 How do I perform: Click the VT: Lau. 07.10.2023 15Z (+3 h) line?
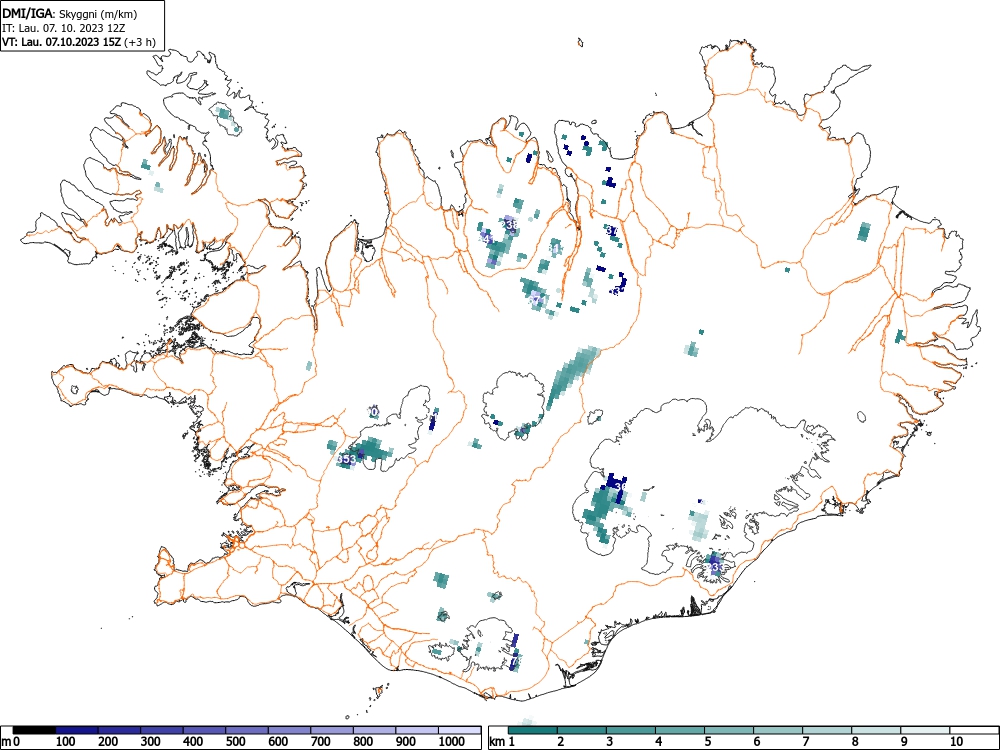click(78, 42)
